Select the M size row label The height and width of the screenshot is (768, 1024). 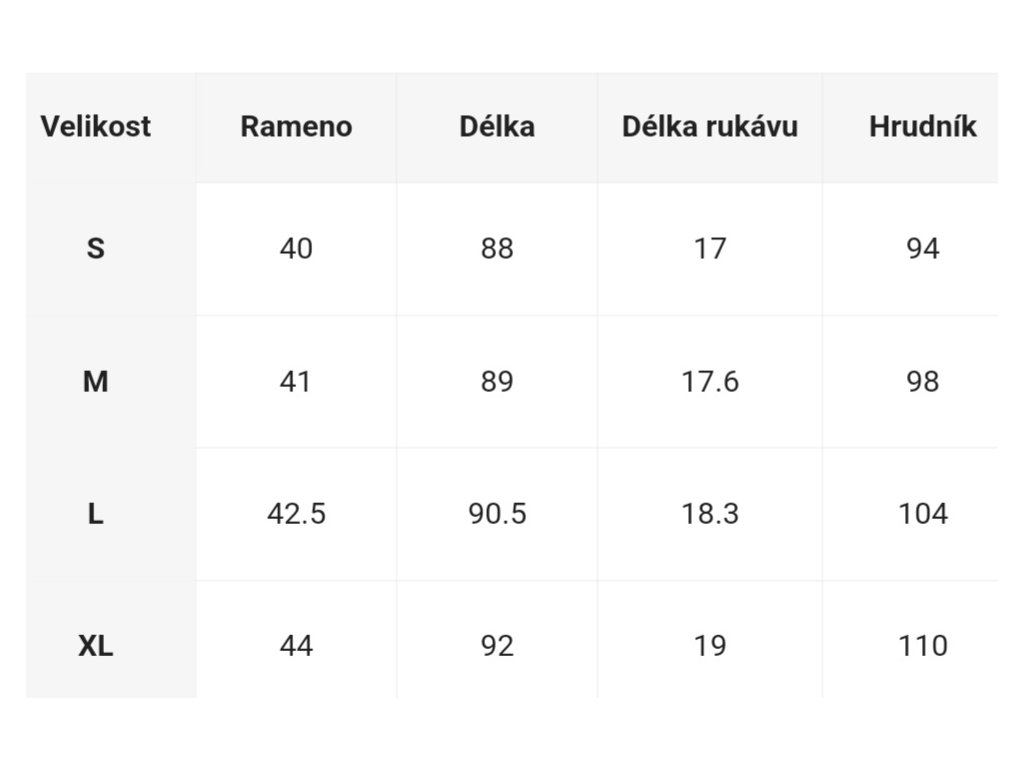[95, 381]
